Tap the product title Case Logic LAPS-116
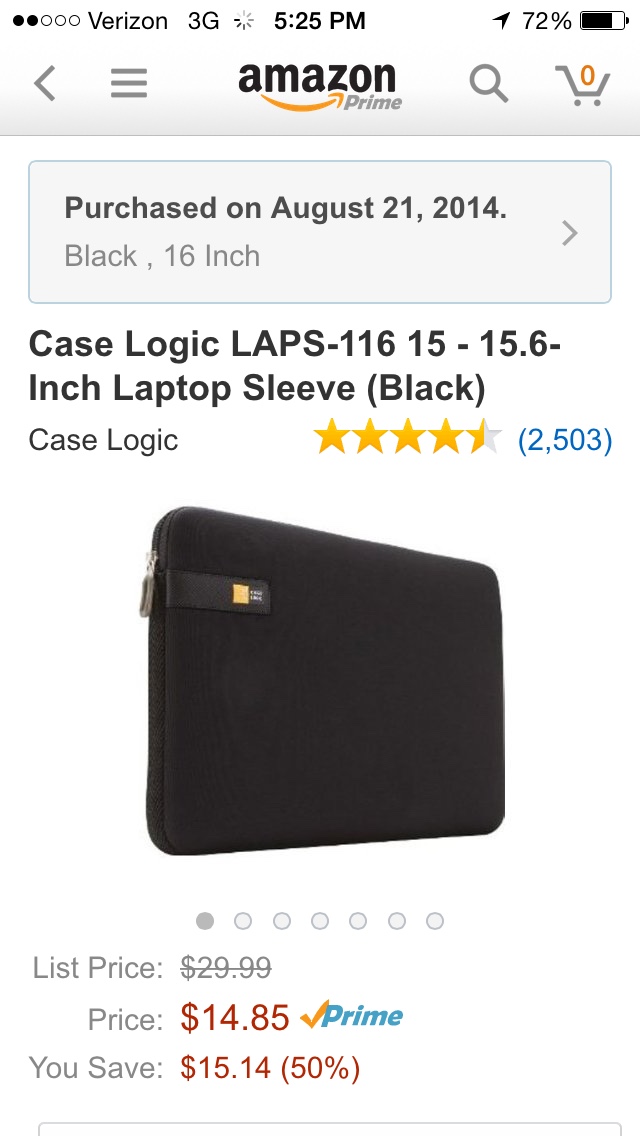The width and height of the screenshot is (640, 1136). point(294,367)
